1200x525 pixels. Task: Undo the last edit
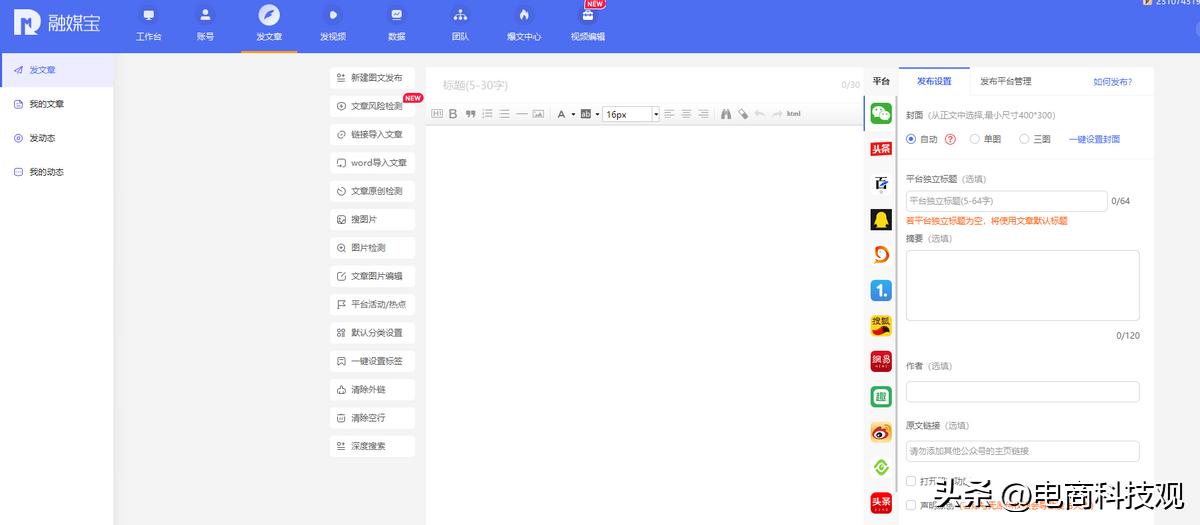[x=760, y=114]
